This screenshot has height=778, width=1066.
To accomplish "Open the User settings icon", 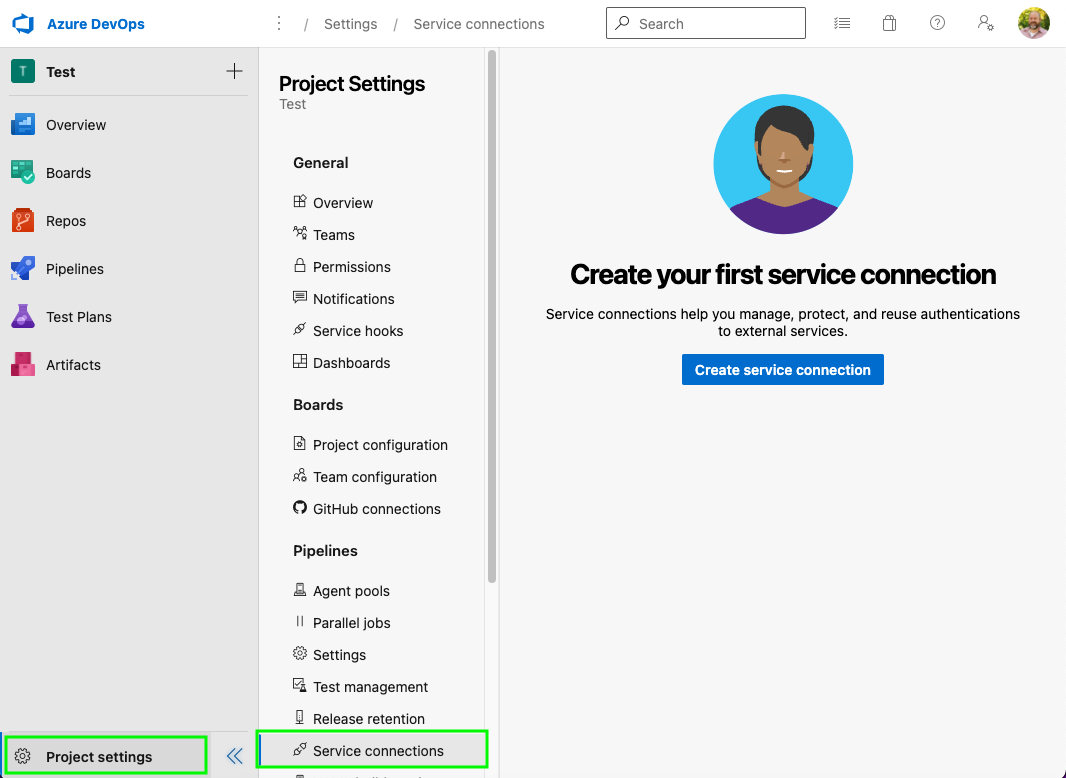I will (986, 23).
